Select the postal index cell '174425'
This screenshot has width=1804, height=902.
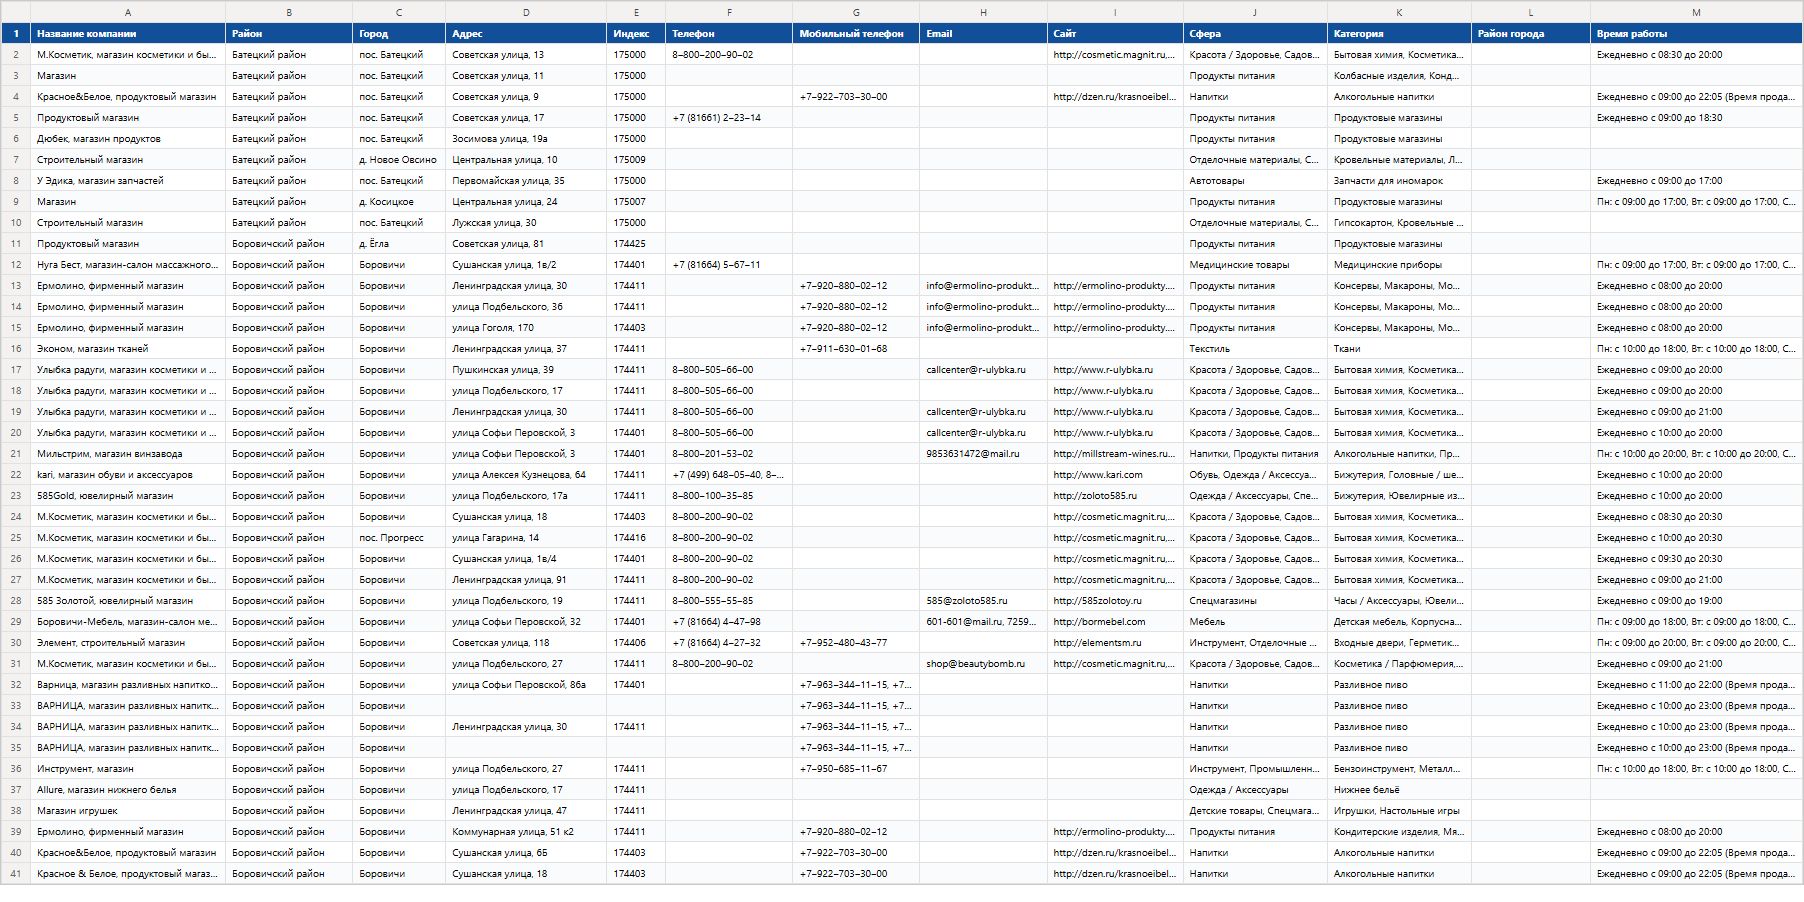pyautogui.click(x=636, y=244)
